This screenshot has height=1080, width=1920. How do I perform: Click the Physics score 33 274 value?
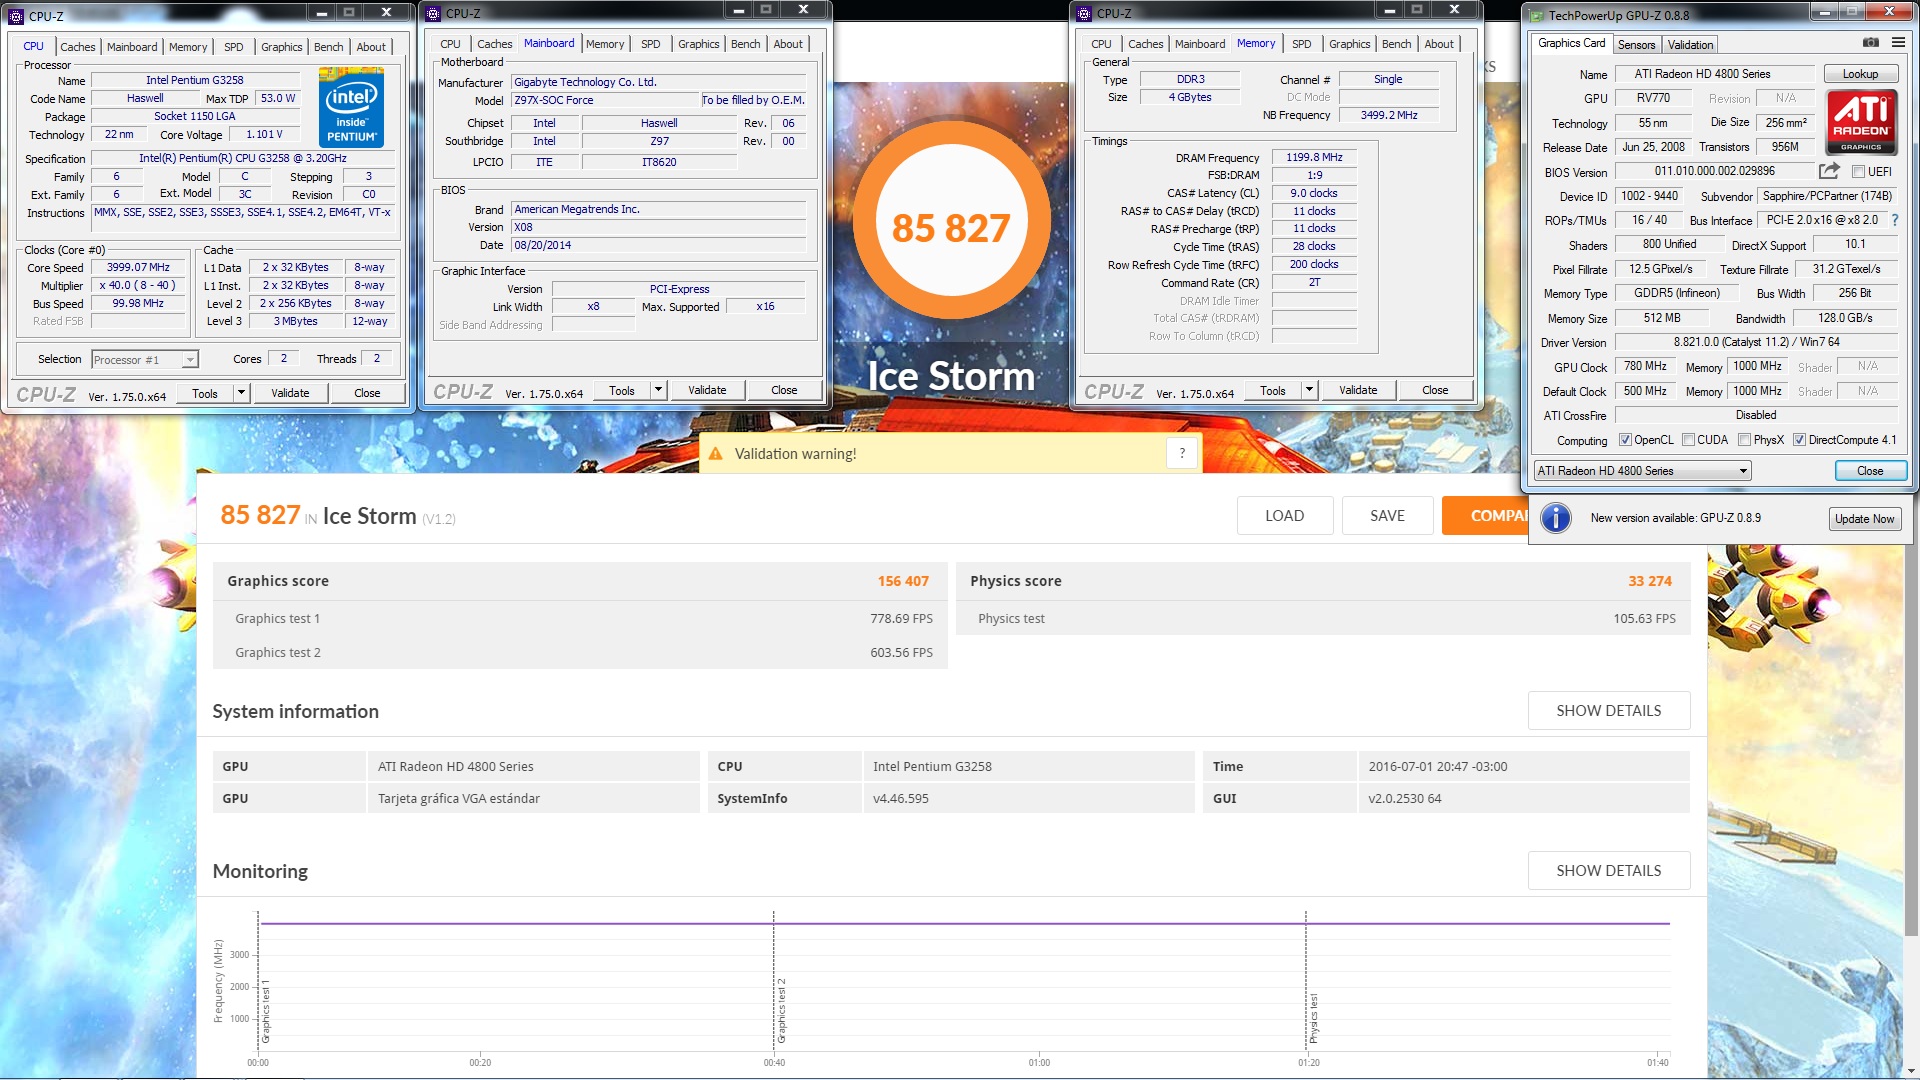(x=1649, y=581)
